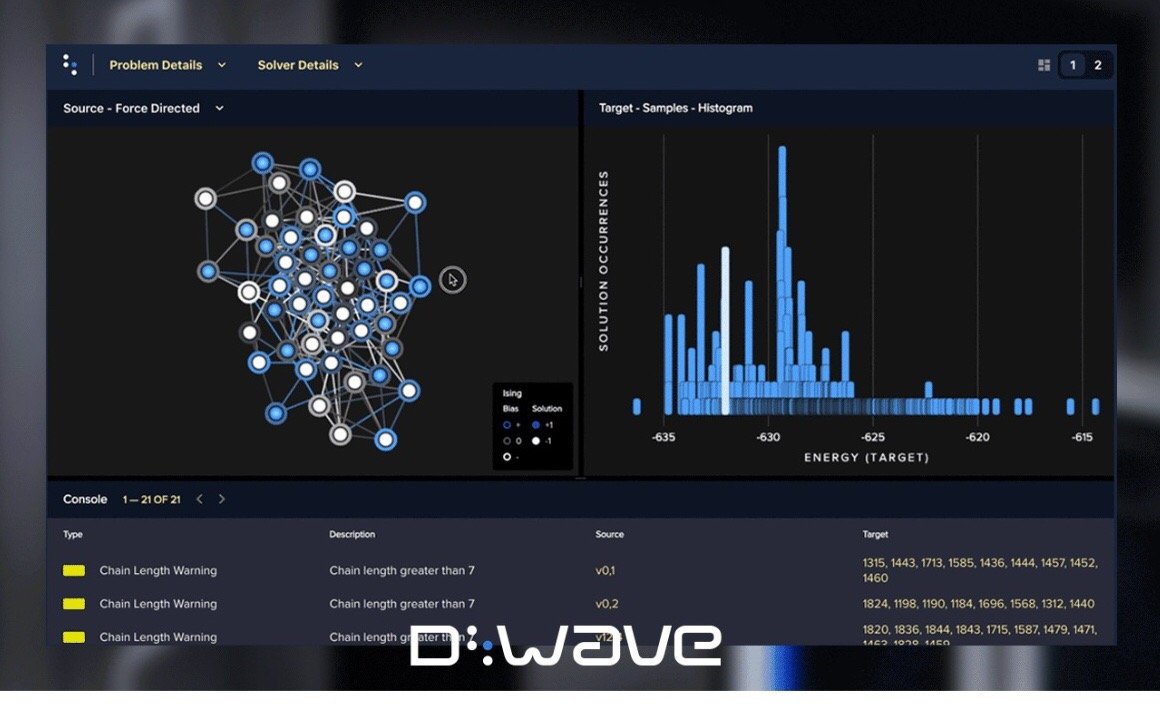Go to previous console page

[x=199, y=499]
